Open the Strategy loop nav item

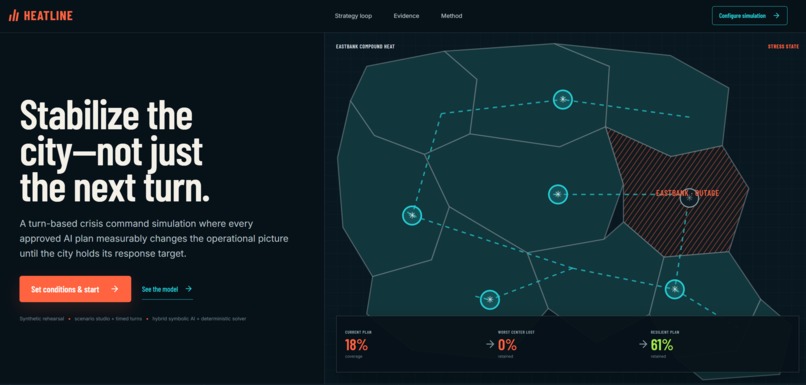(353, 16)
